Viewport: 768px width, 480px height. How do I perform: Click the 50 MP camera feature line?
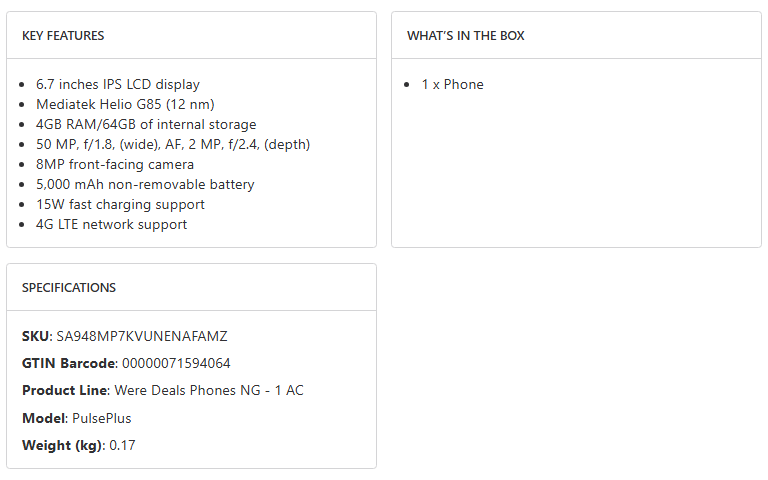point(173,145)
